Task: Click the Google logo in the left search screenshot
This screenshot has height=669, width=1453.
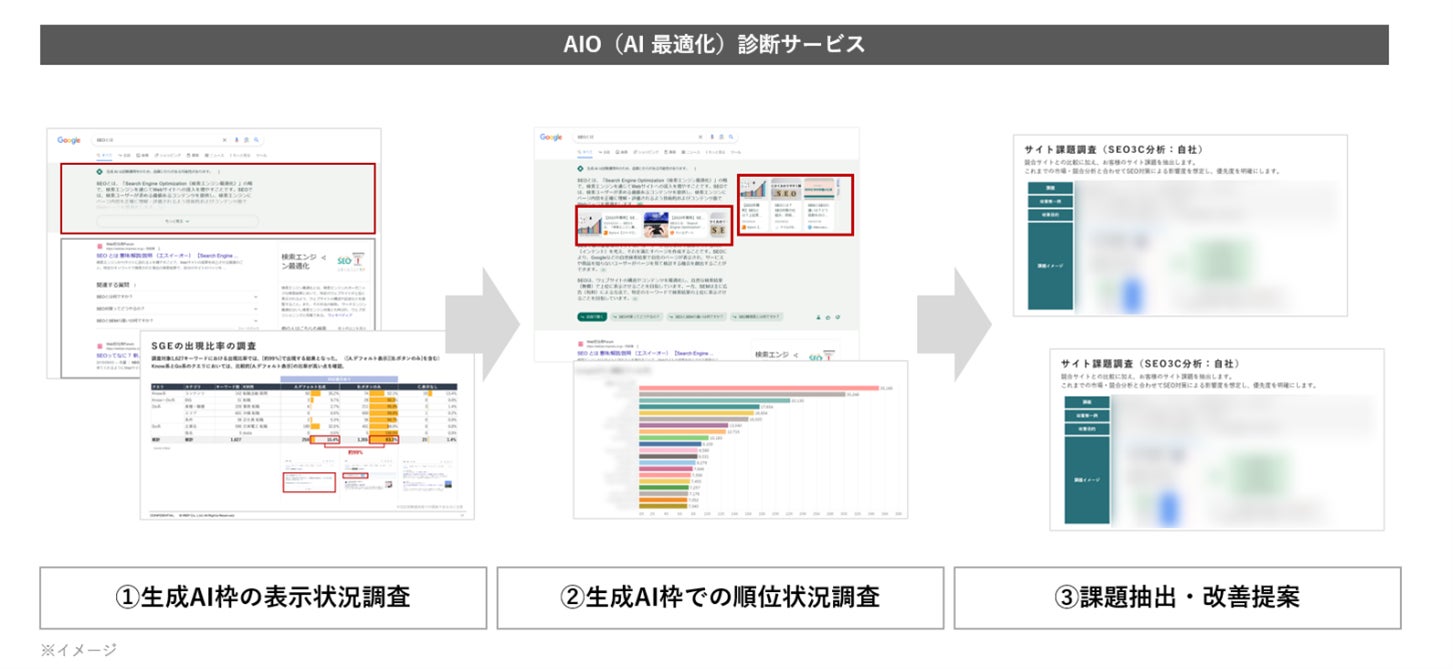Action: [x=69, y=141]
